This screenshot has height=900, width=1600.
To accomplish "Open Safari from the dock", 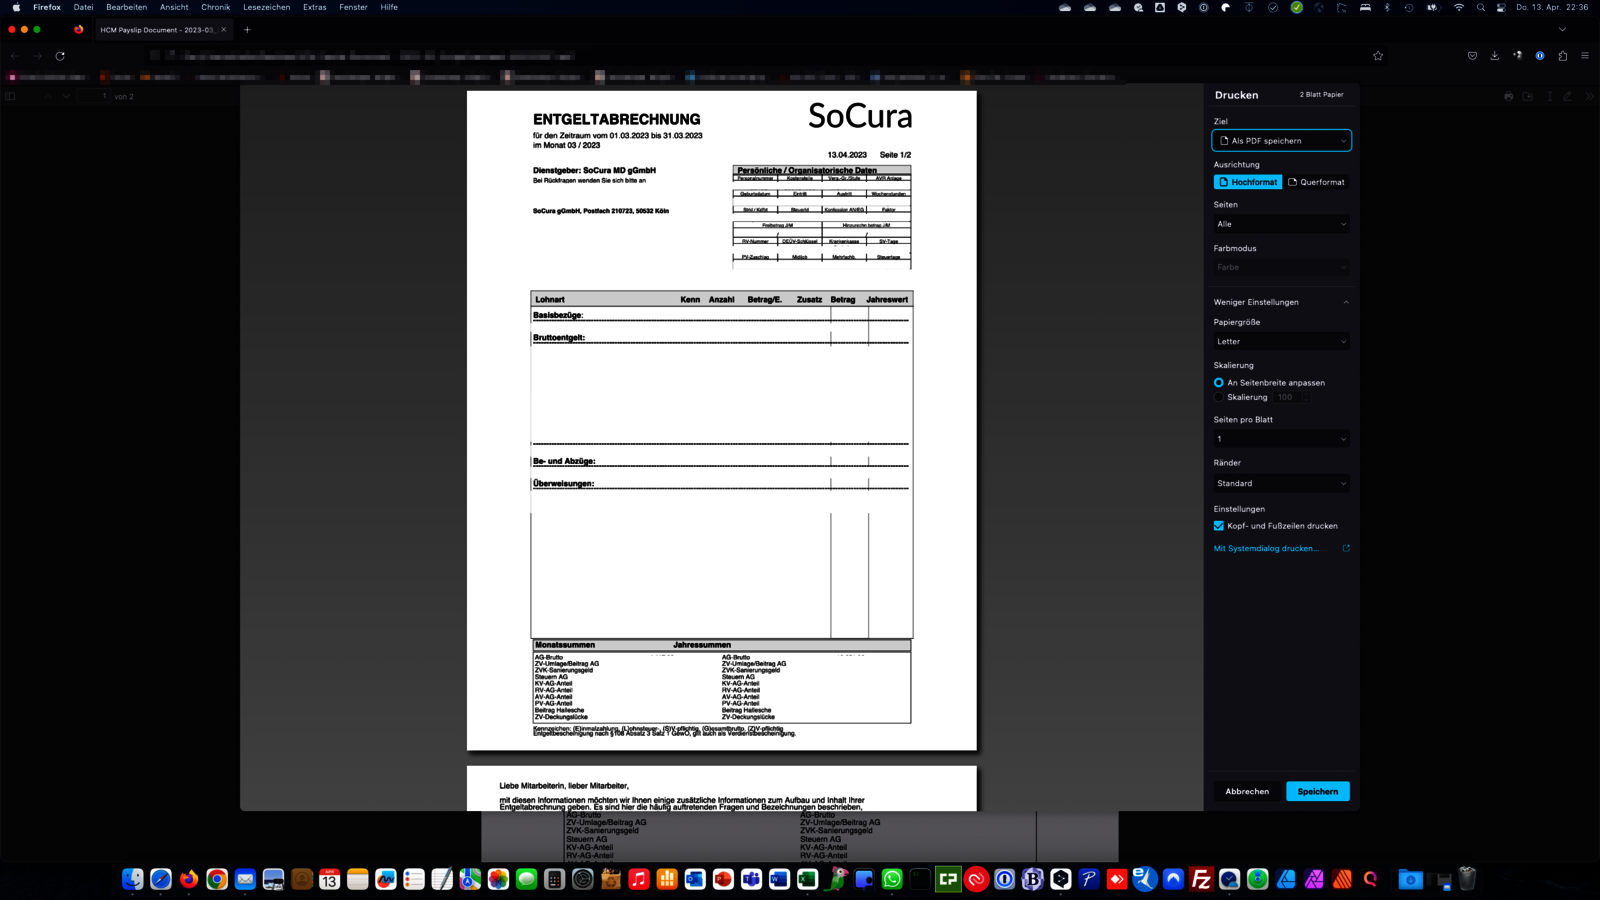I will click(160, 879).
